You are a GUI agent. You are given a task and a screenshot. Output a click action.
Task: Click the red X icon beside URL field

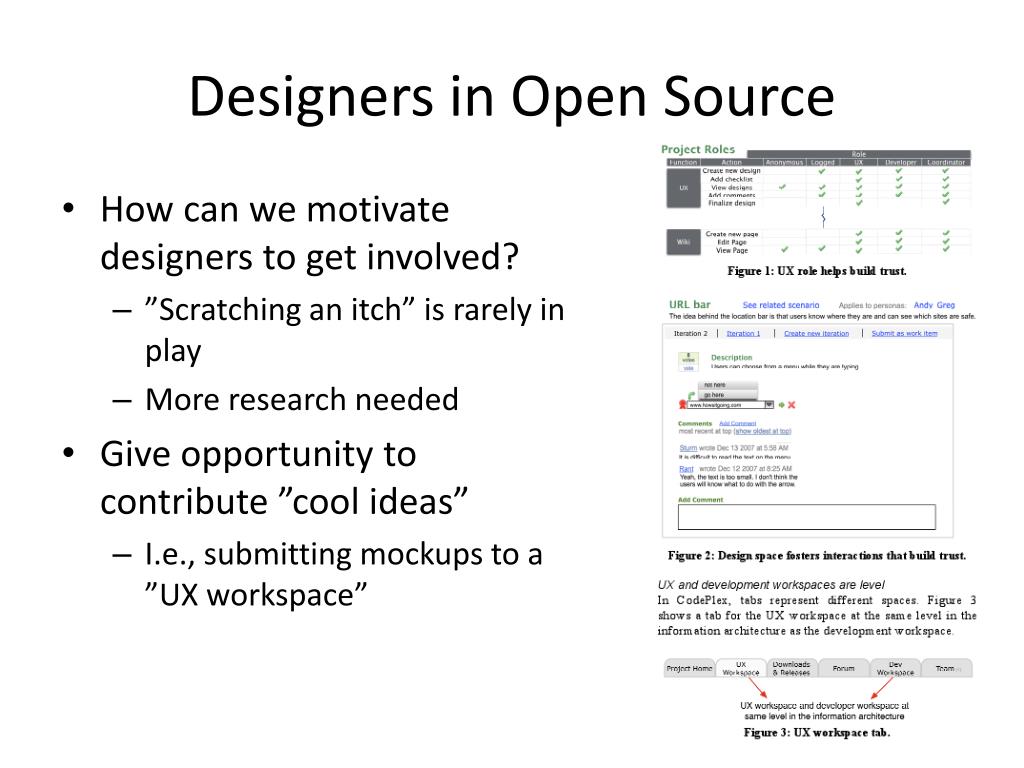792,405
